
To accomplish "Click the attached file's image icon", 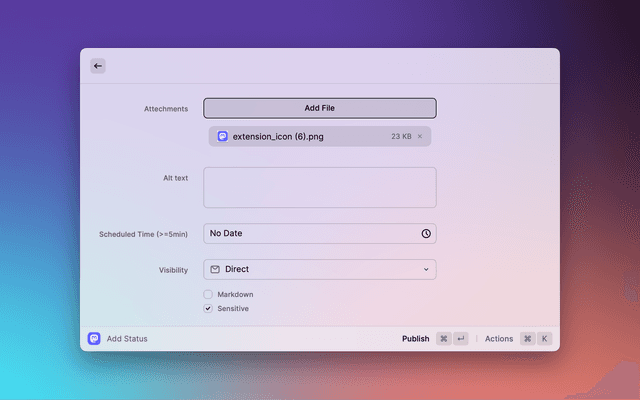I will (223, 136).
